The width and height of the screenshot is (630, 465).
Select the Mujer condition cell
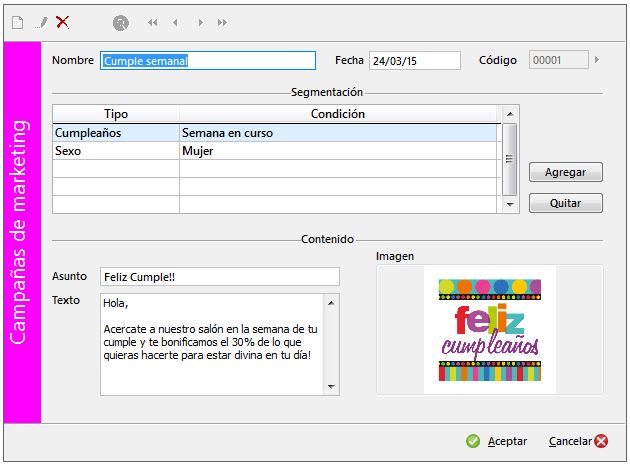[338, 151]
